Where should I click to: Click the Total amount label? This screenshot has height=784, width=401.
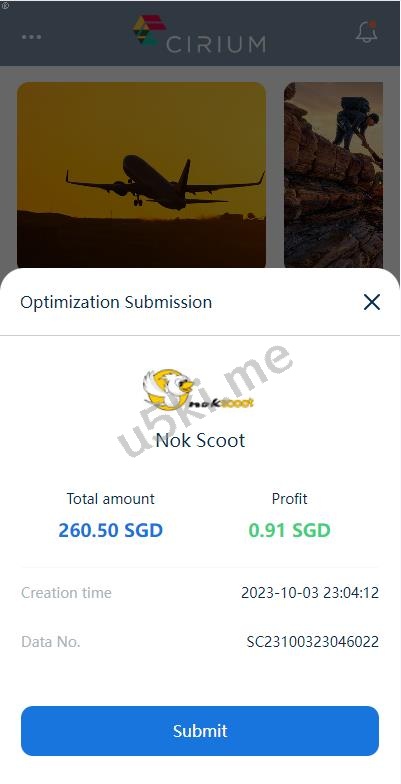point(110,498)
